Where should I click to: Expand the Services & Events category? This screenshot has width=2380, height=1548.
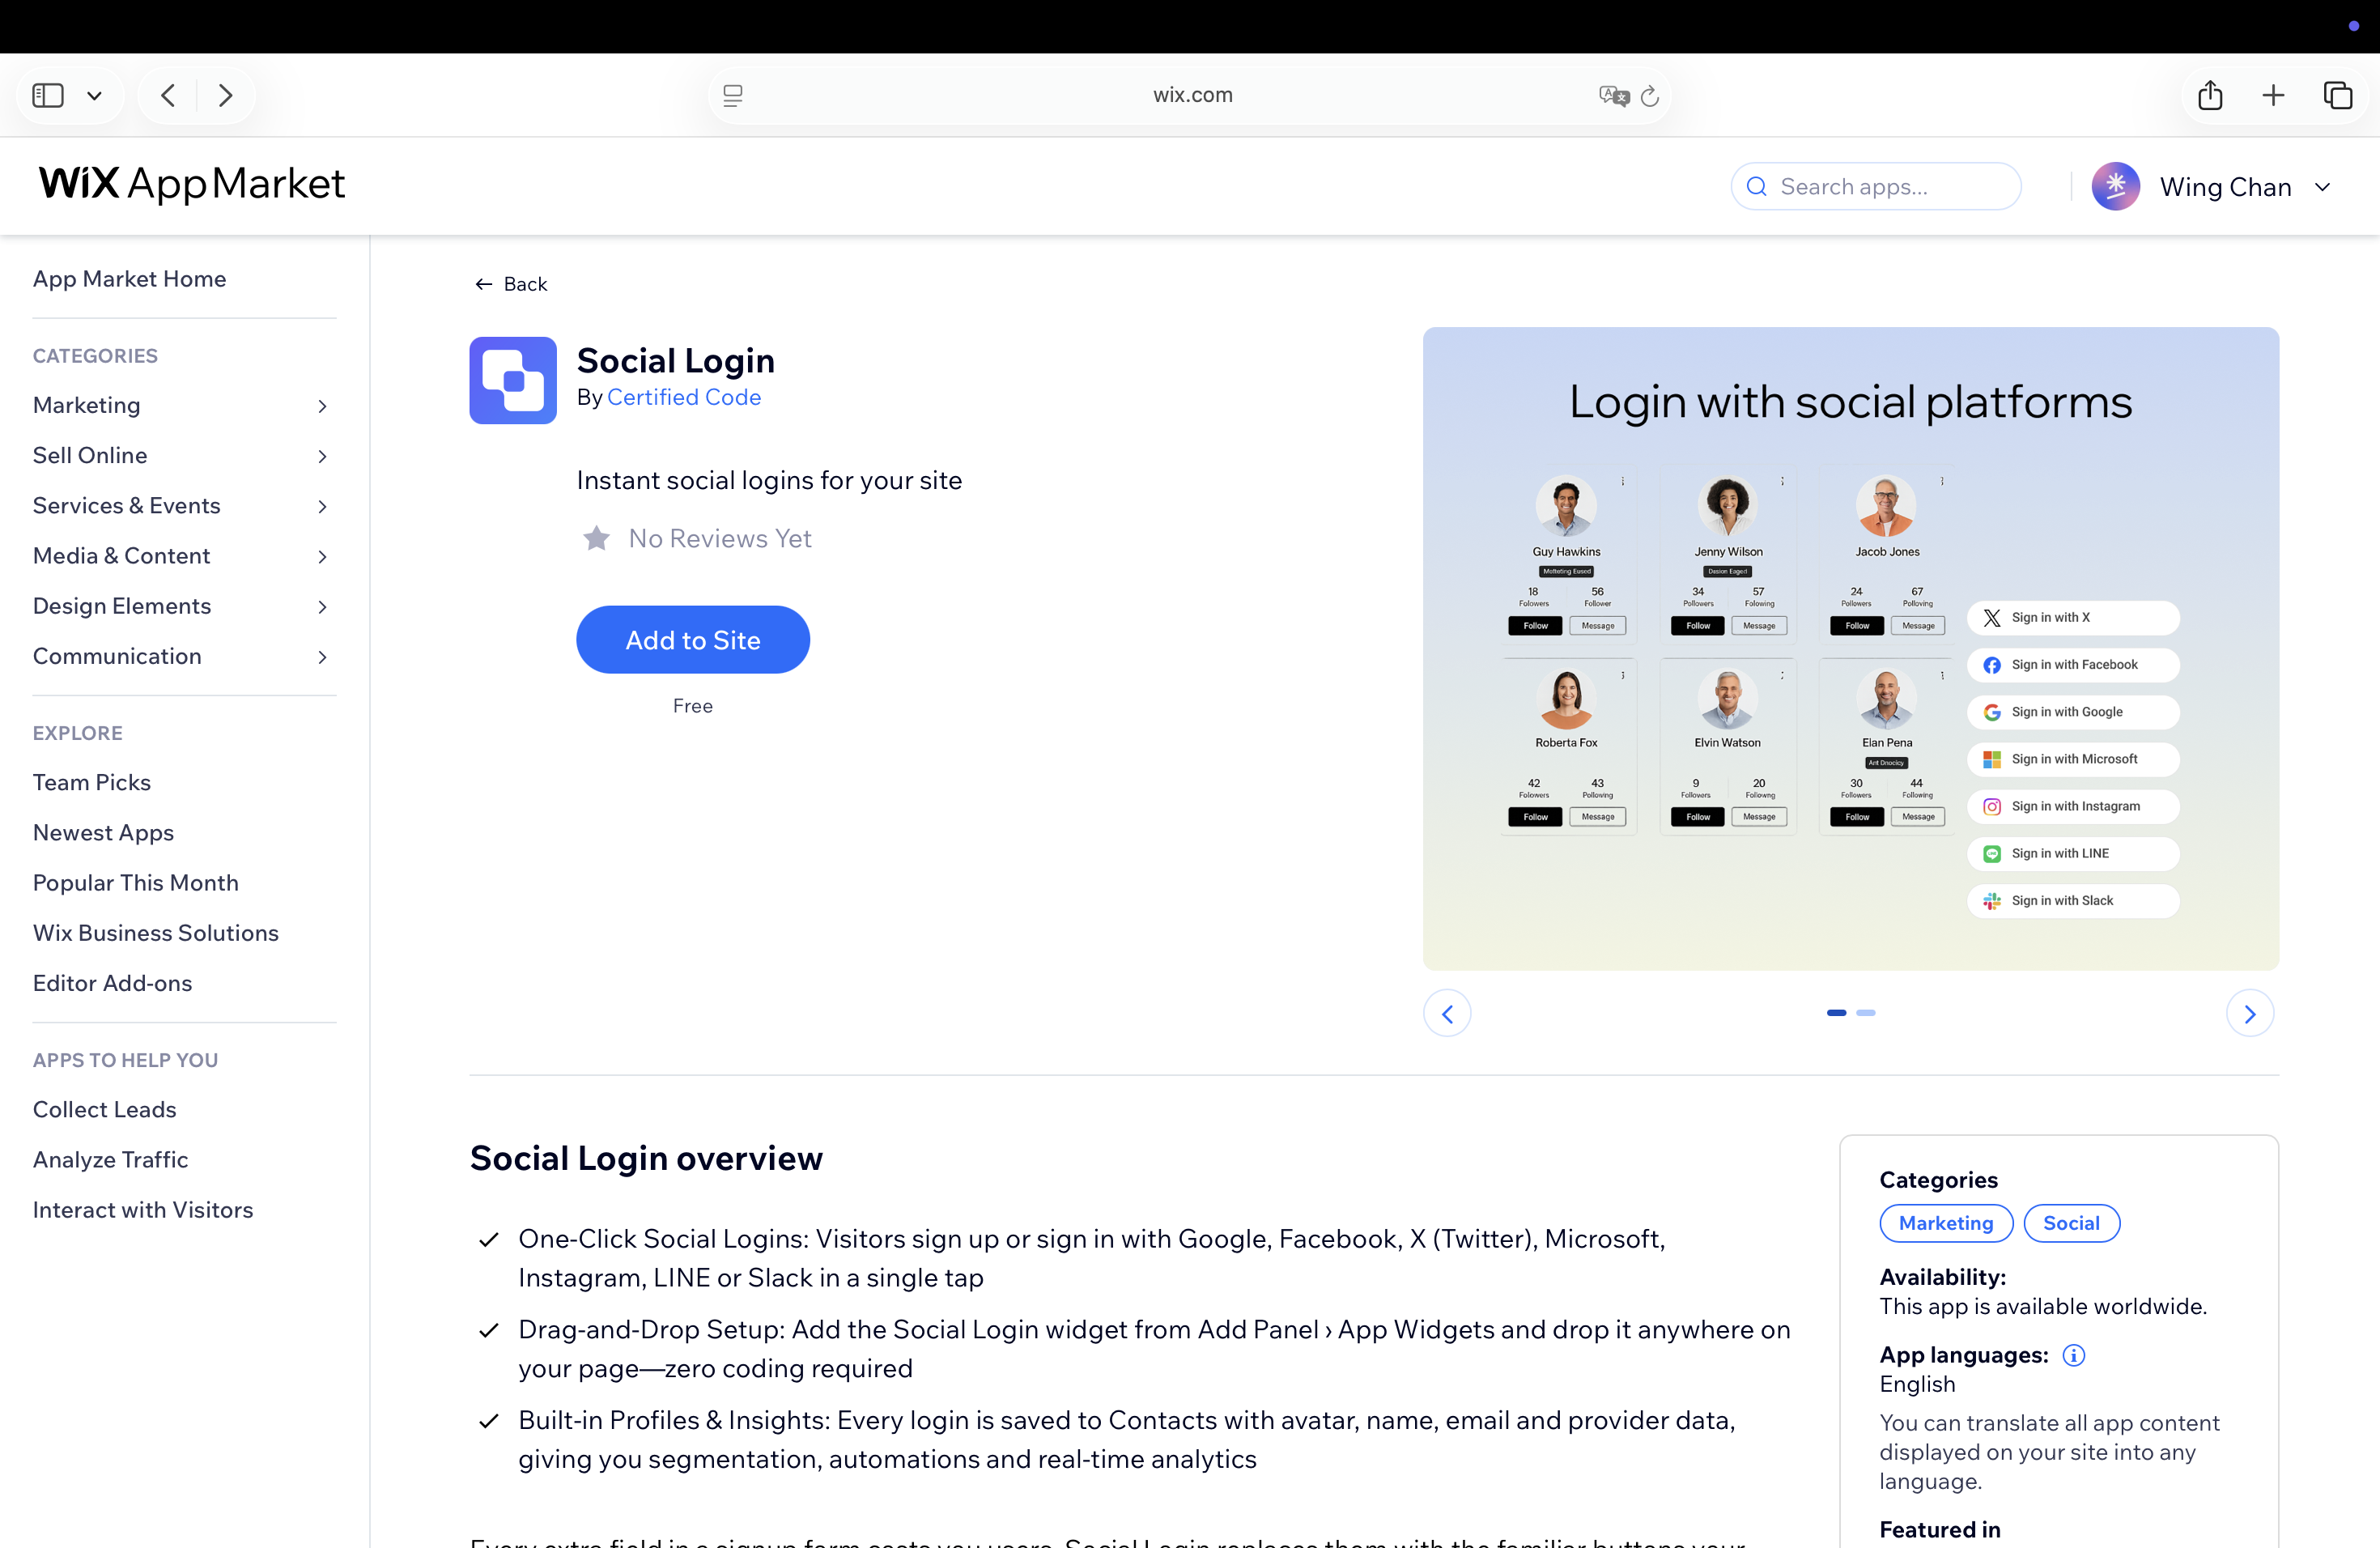click(126, 506)
